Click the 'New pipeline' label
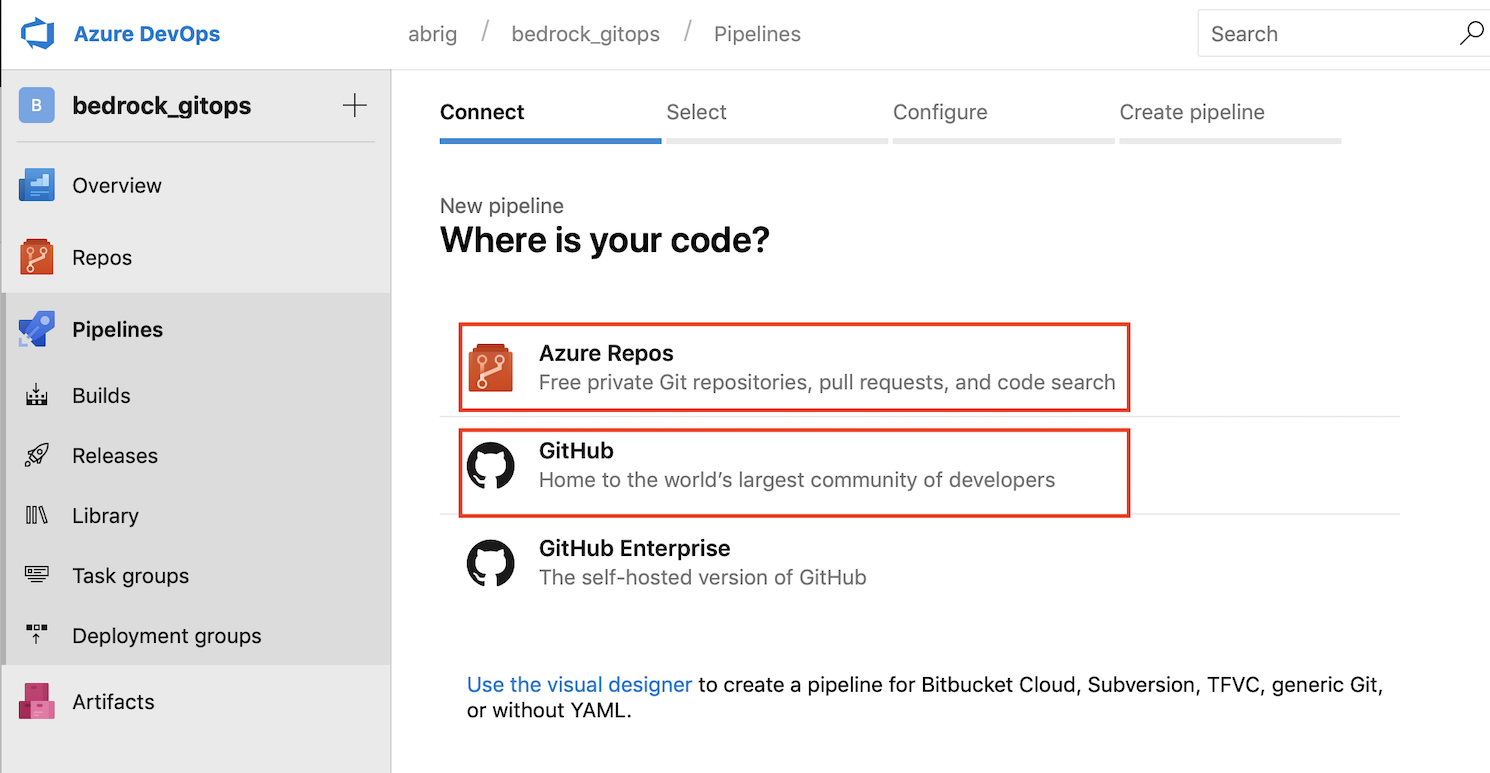The image size is (1490, 773). (502, 206)
